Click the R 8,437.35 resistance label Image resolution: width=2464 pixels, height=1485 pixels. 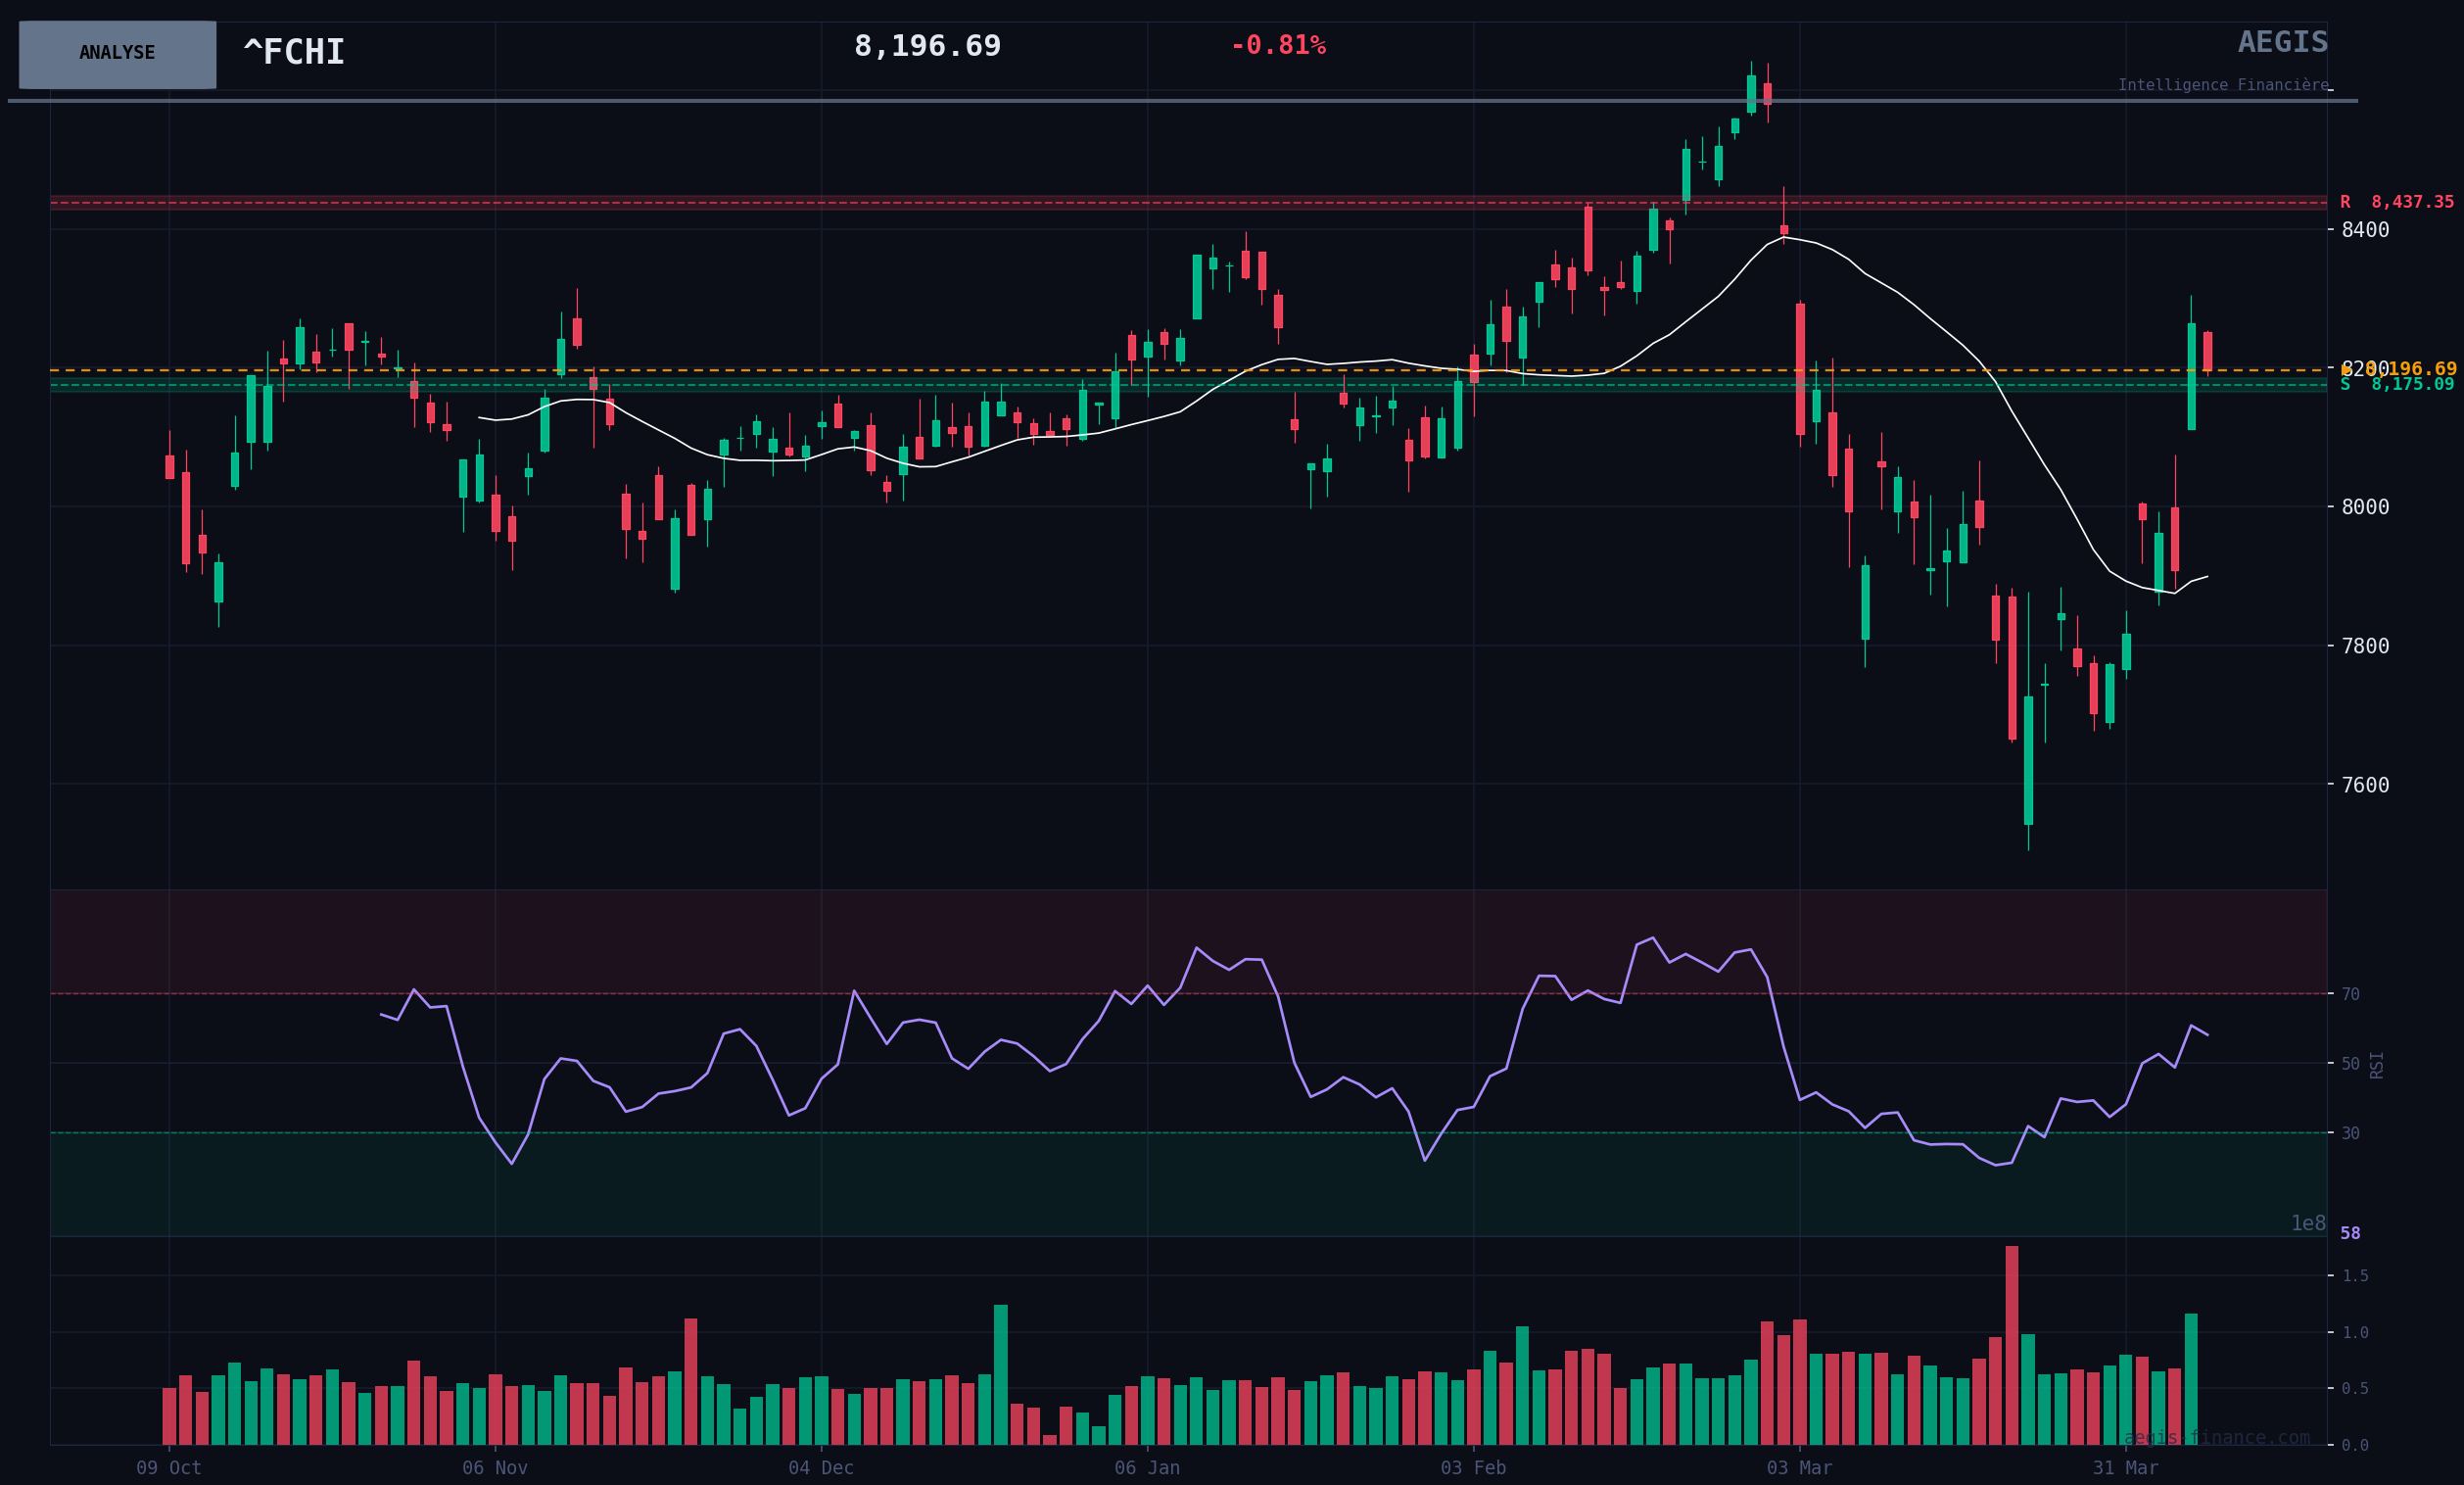[x=2396, y=202]
